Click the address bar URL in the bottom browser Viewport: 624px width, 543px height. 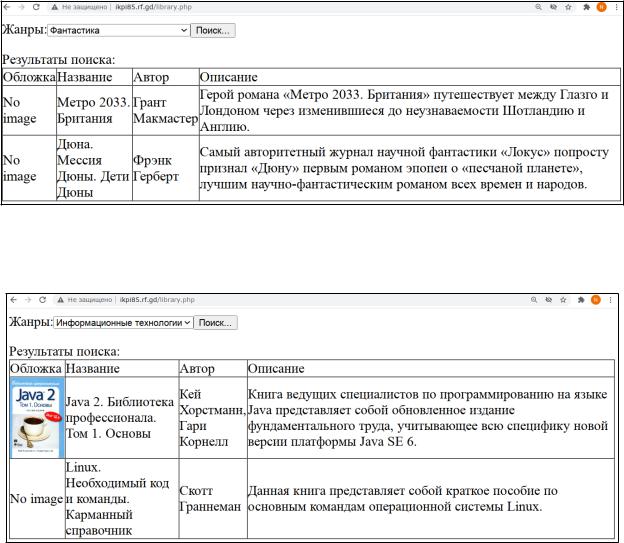(x=156, y=299)
